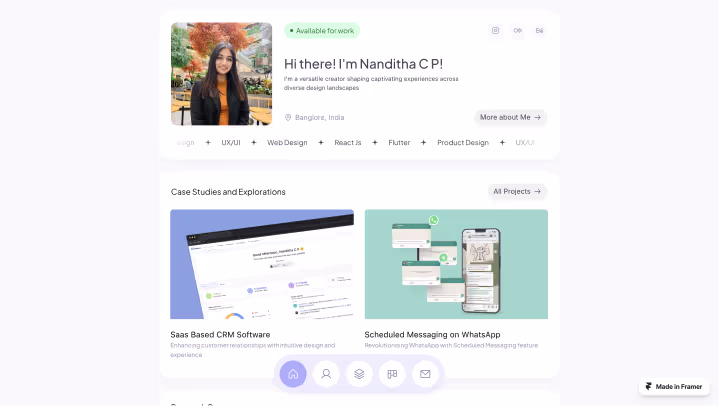Click the location pin beside Banglore, India
719x406 pixels.
pyautogui.click(x=288, y=117)
